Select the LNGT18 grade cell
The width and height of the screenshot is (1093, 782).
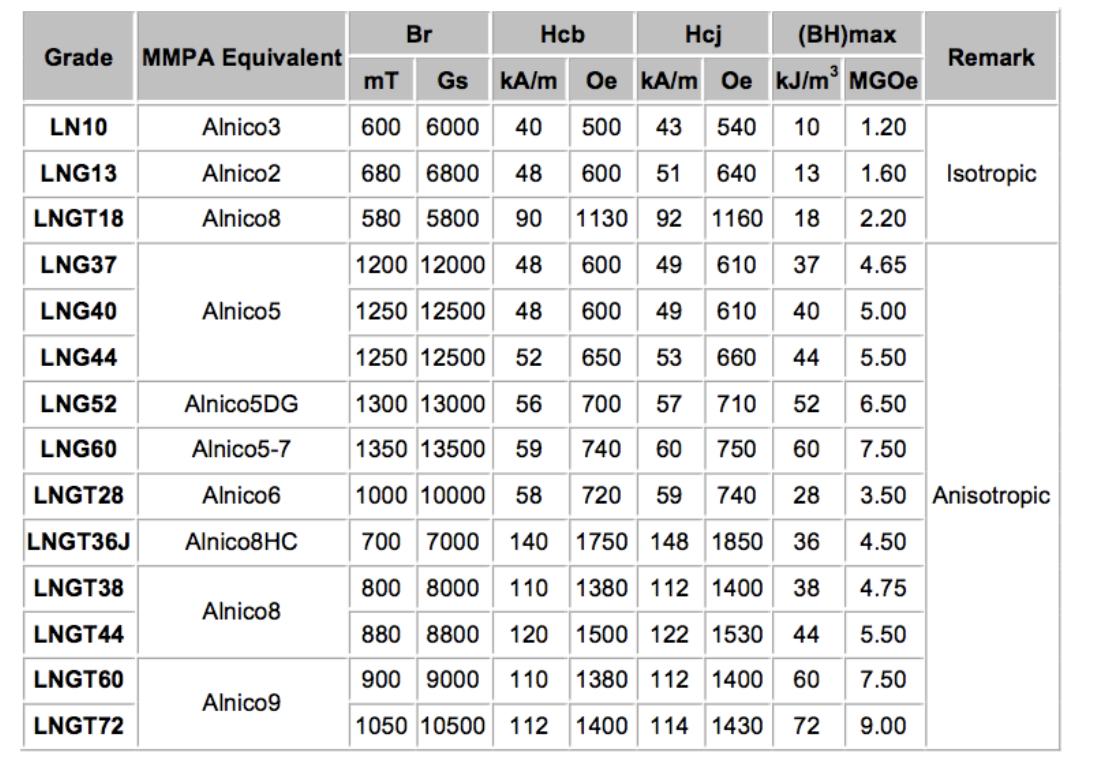point(78,219)
